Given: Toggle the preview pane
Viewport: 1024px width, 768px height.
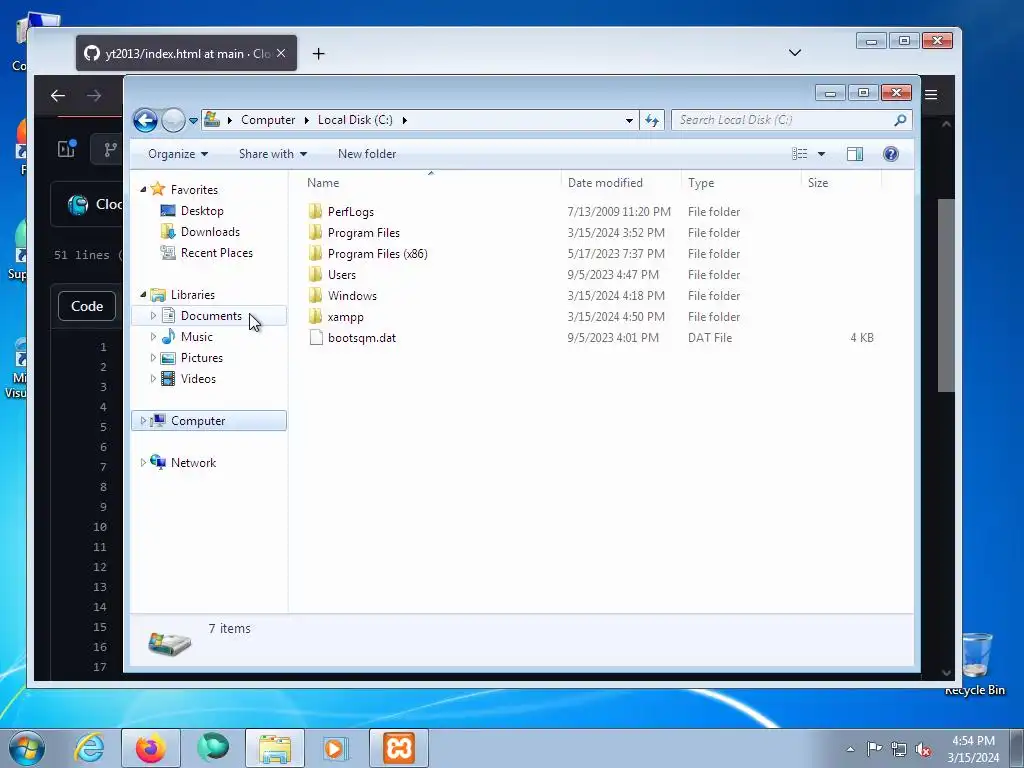Looking at the screenshot, I should coord(855,154).
